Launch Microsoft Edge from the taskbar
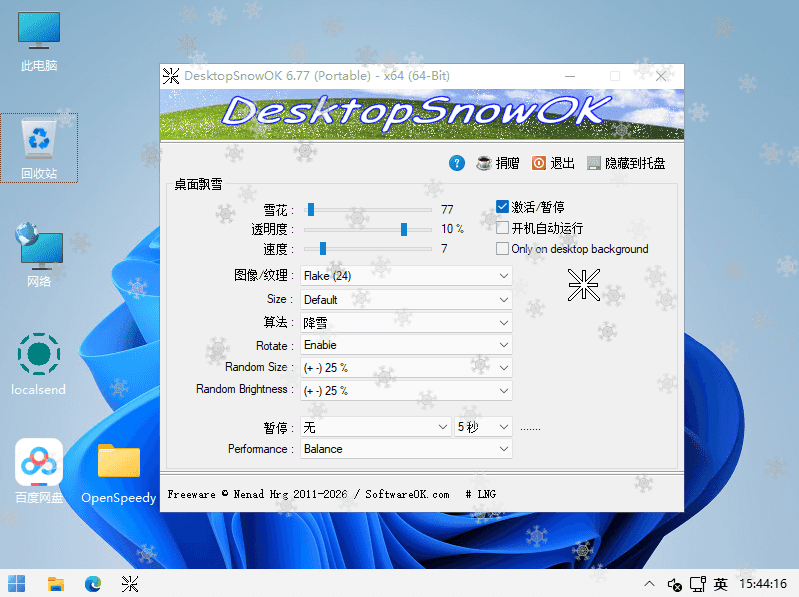The image size is (799, 597). (x=93, y=584)
